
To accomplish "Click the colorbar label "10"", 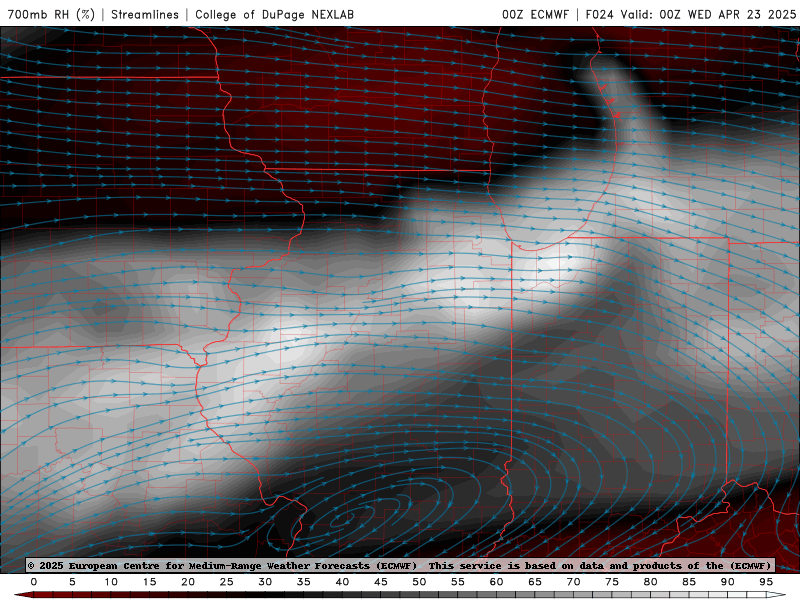I will click(111, 582).
